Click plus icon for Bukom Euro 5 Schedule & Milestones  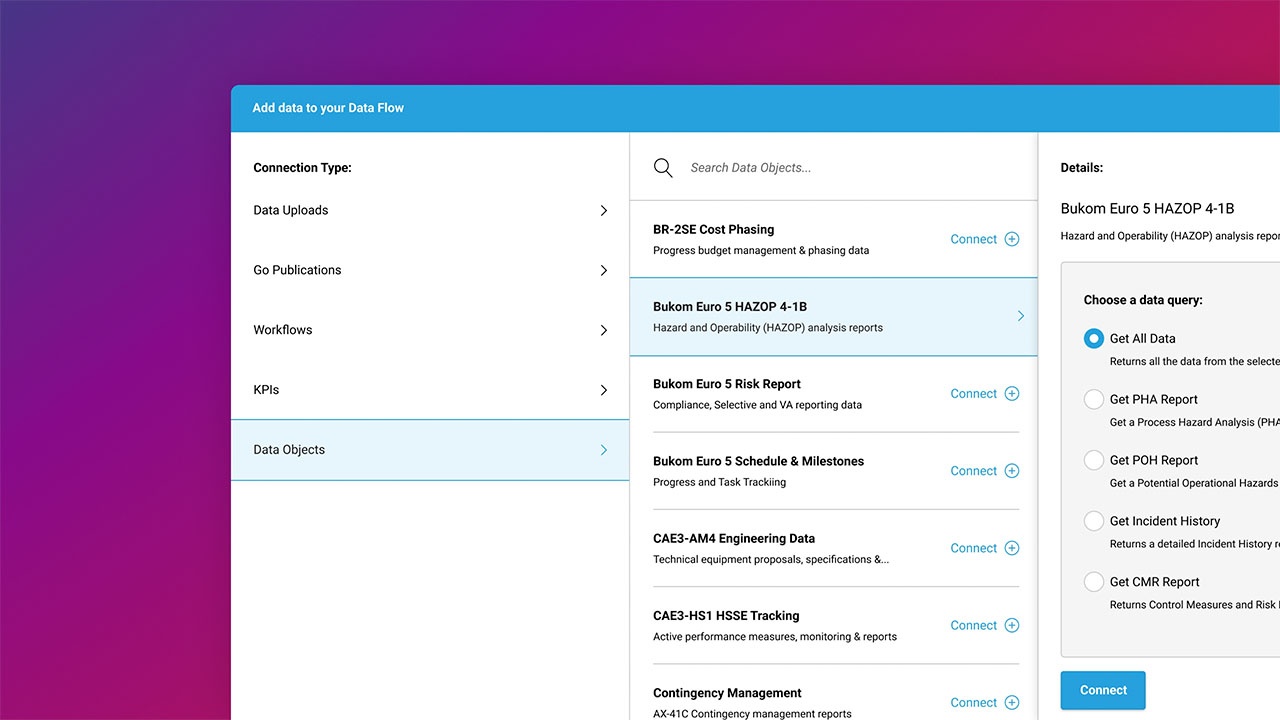[1012, 471]
